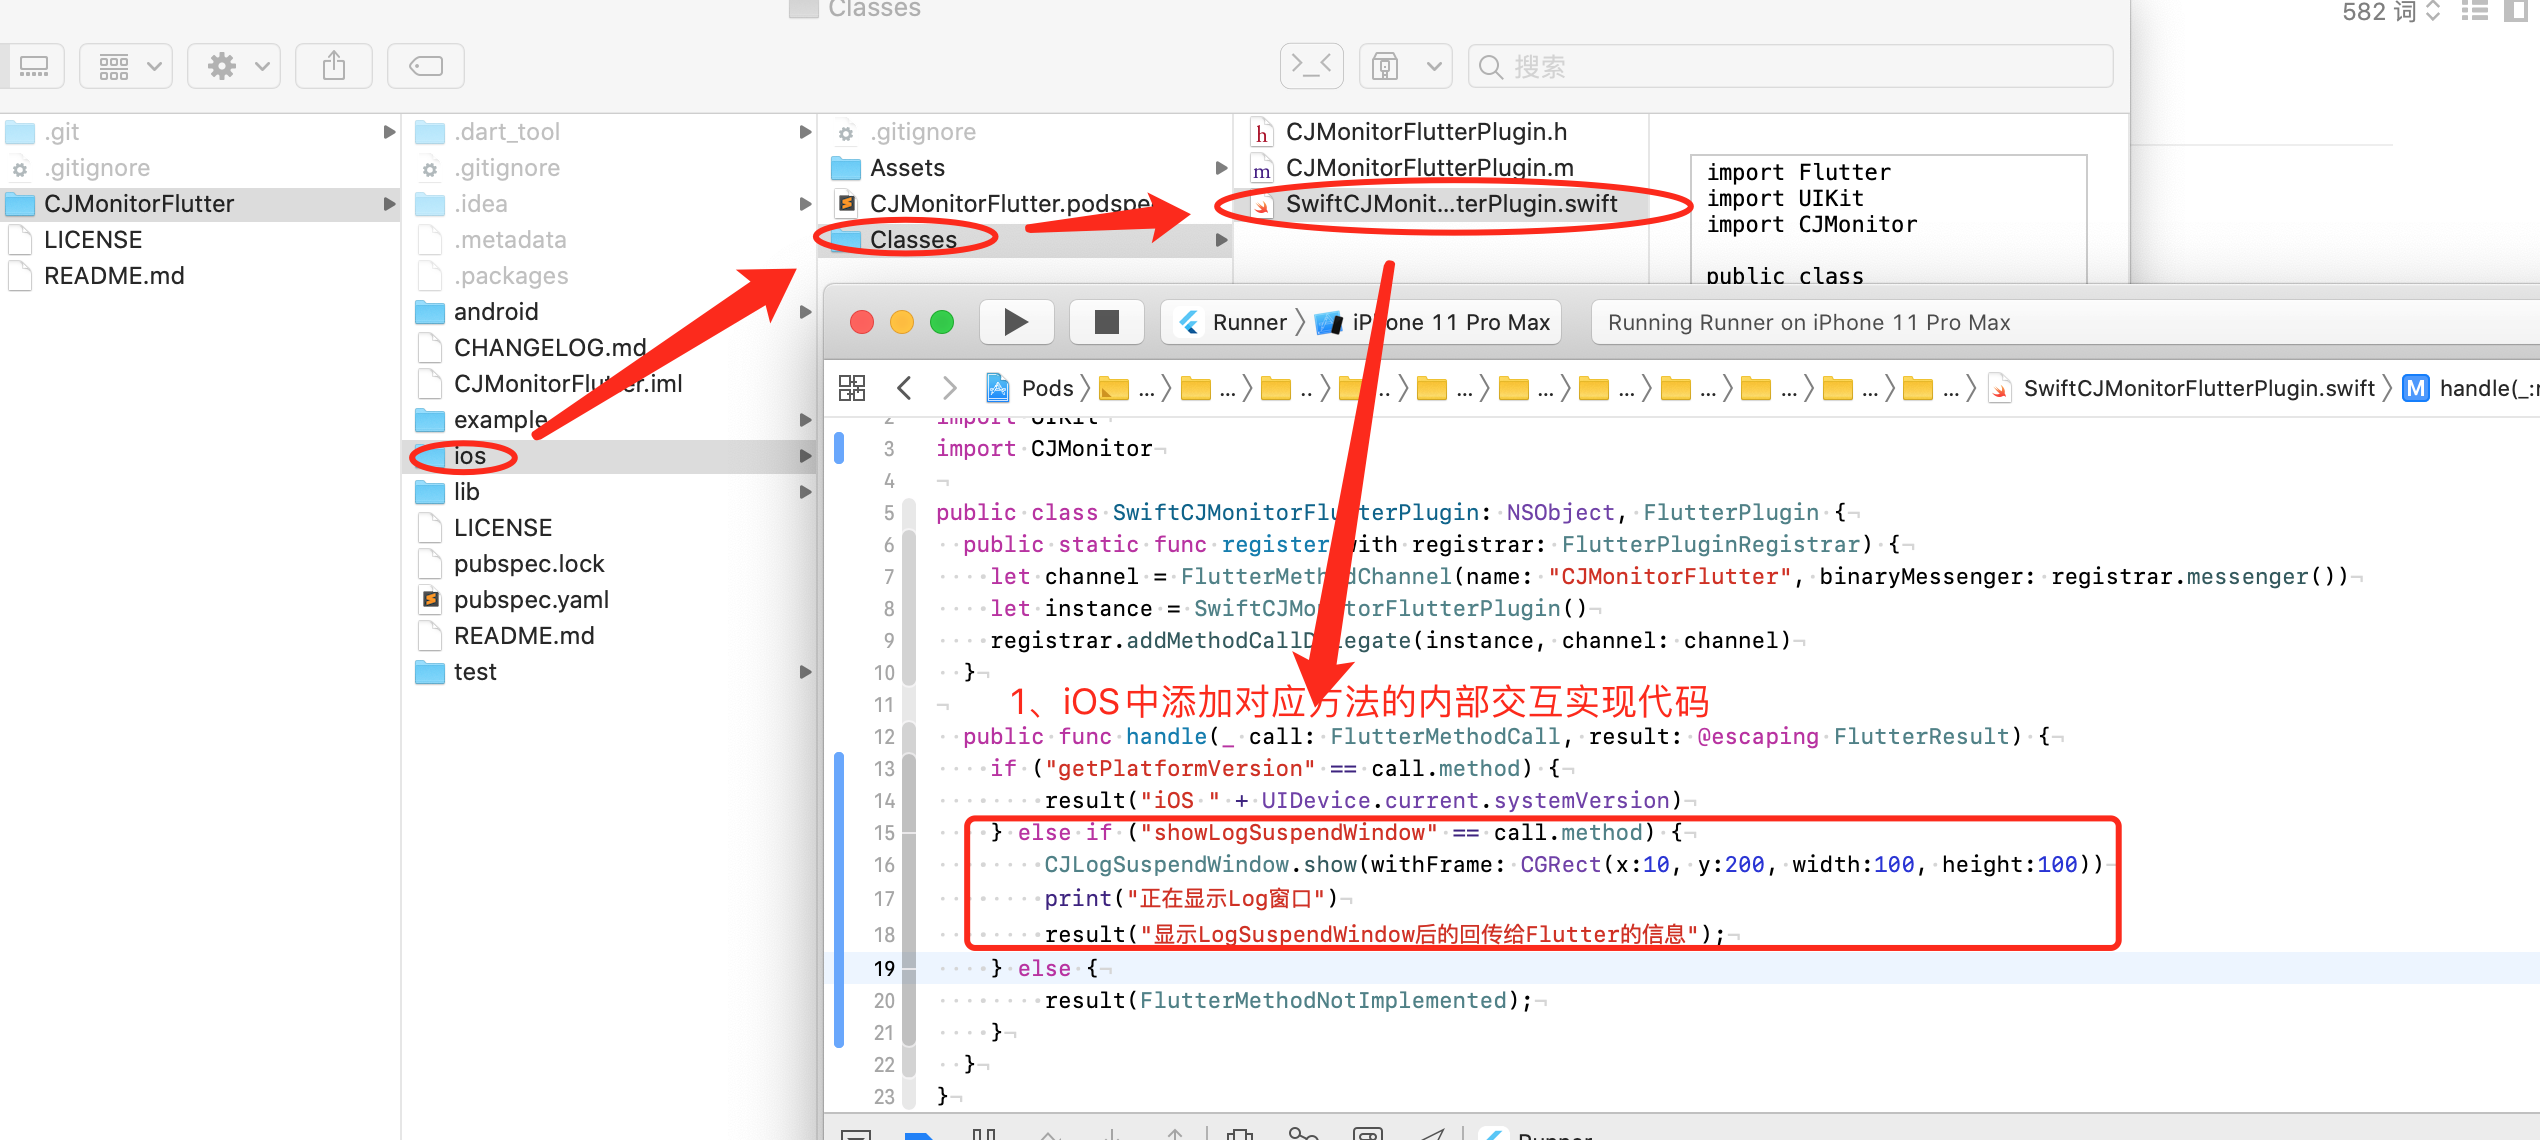Select README.md in the first Finder column
2540x1140 pixels.
tap(200, 276)
